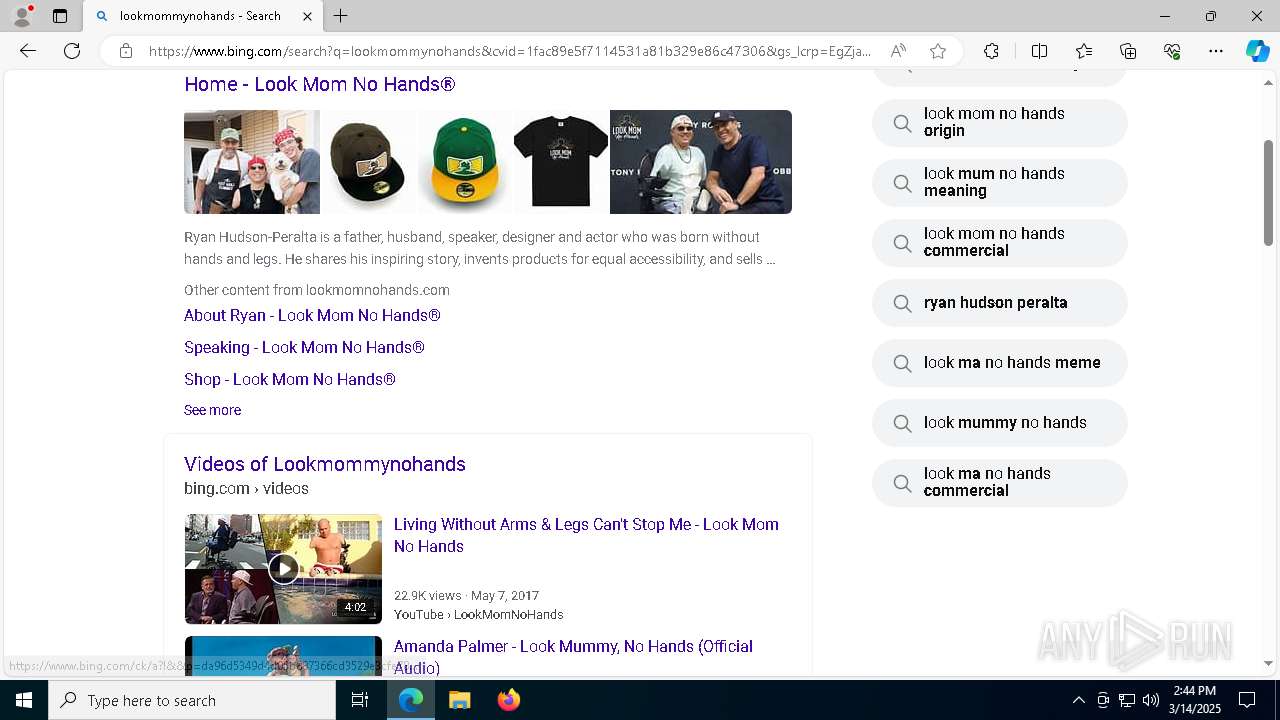
Task: Open the network tray icon
Action: coord(1127,700)
